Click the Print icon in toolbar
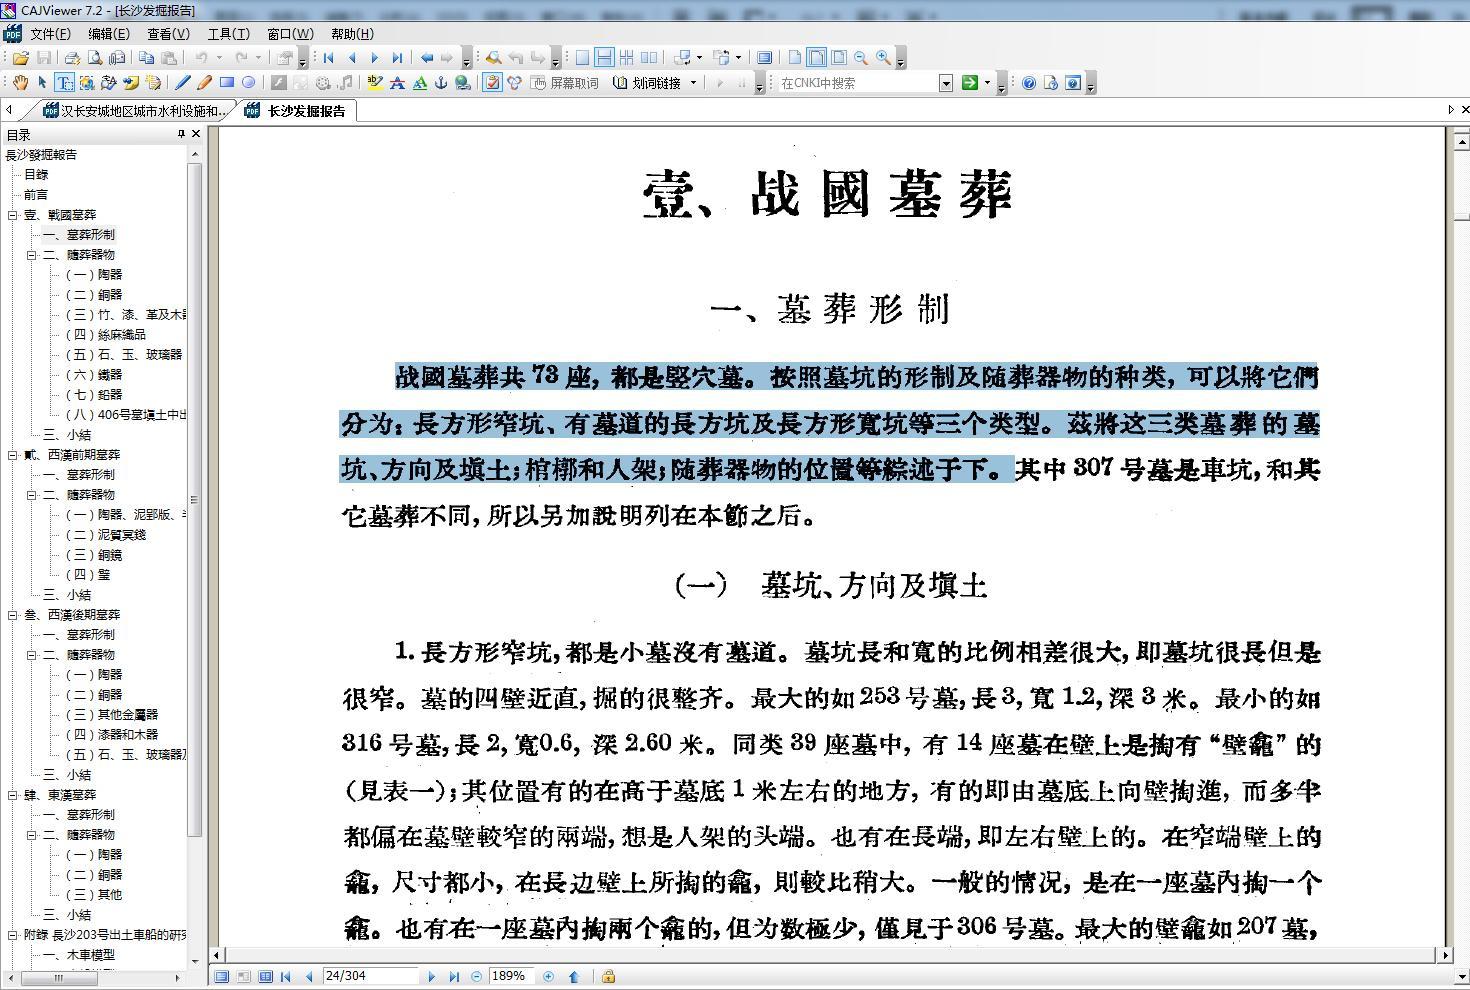 click(x=73, y=58)
